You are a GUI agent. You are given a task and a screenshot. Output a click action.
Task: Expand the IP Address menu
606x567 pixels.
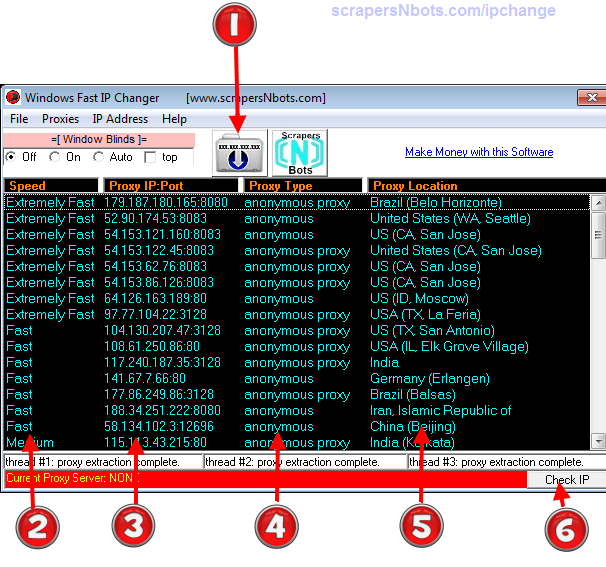[120, 119]
